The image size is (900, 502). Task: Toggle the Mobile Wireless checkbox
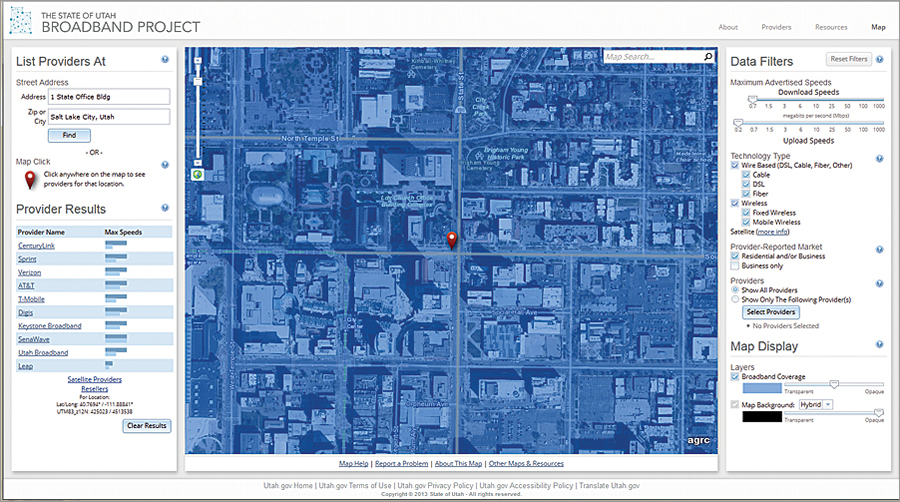tap(746, 222)
